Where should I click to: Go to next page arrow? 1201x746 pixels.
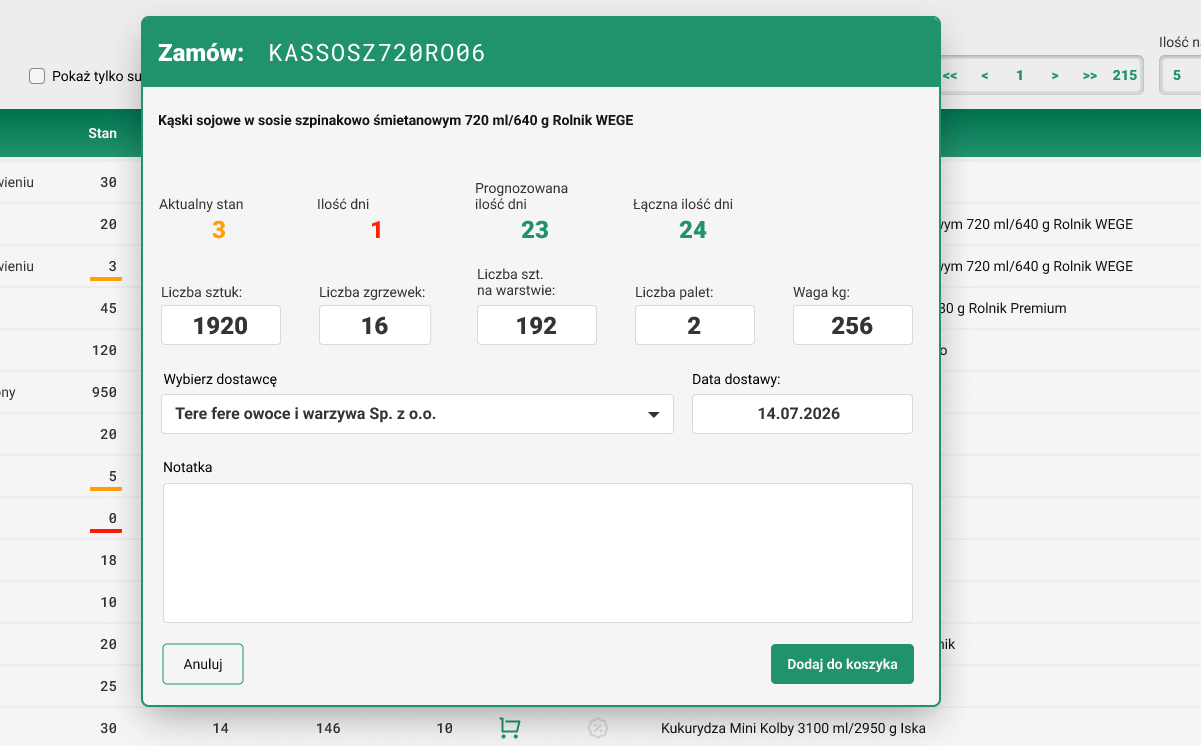1054,75
